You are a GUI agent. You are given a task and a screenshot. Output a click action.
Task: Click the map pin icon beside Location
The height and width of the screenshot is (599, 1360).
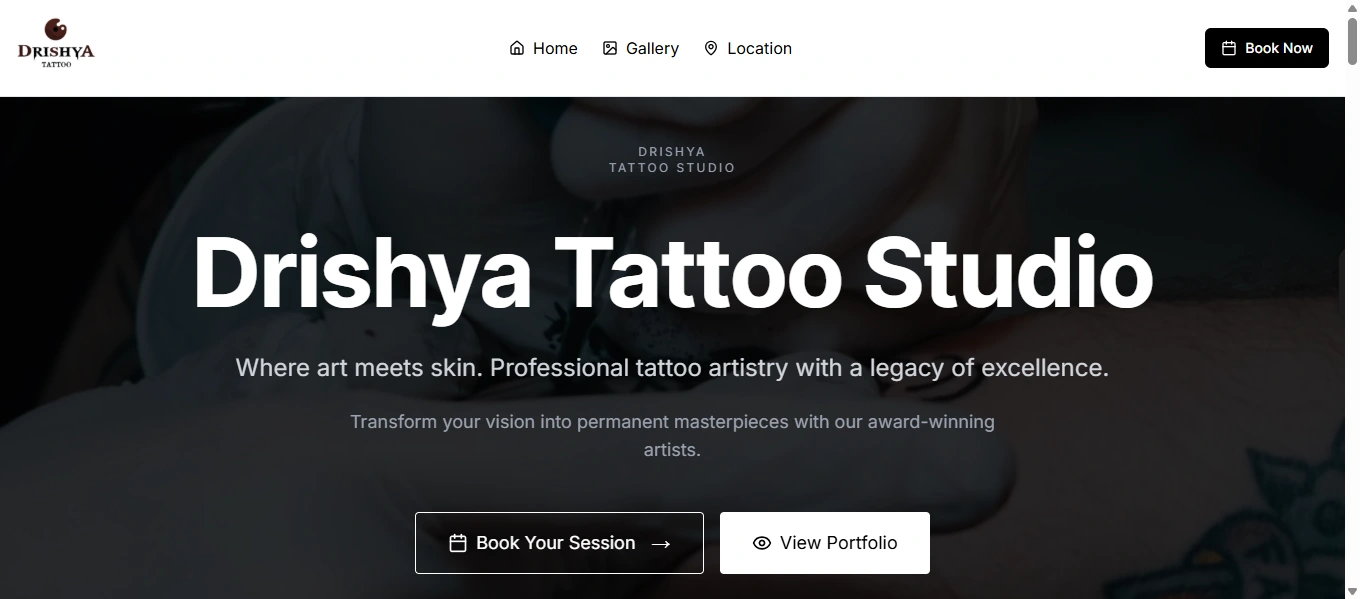tap(711, 48)
